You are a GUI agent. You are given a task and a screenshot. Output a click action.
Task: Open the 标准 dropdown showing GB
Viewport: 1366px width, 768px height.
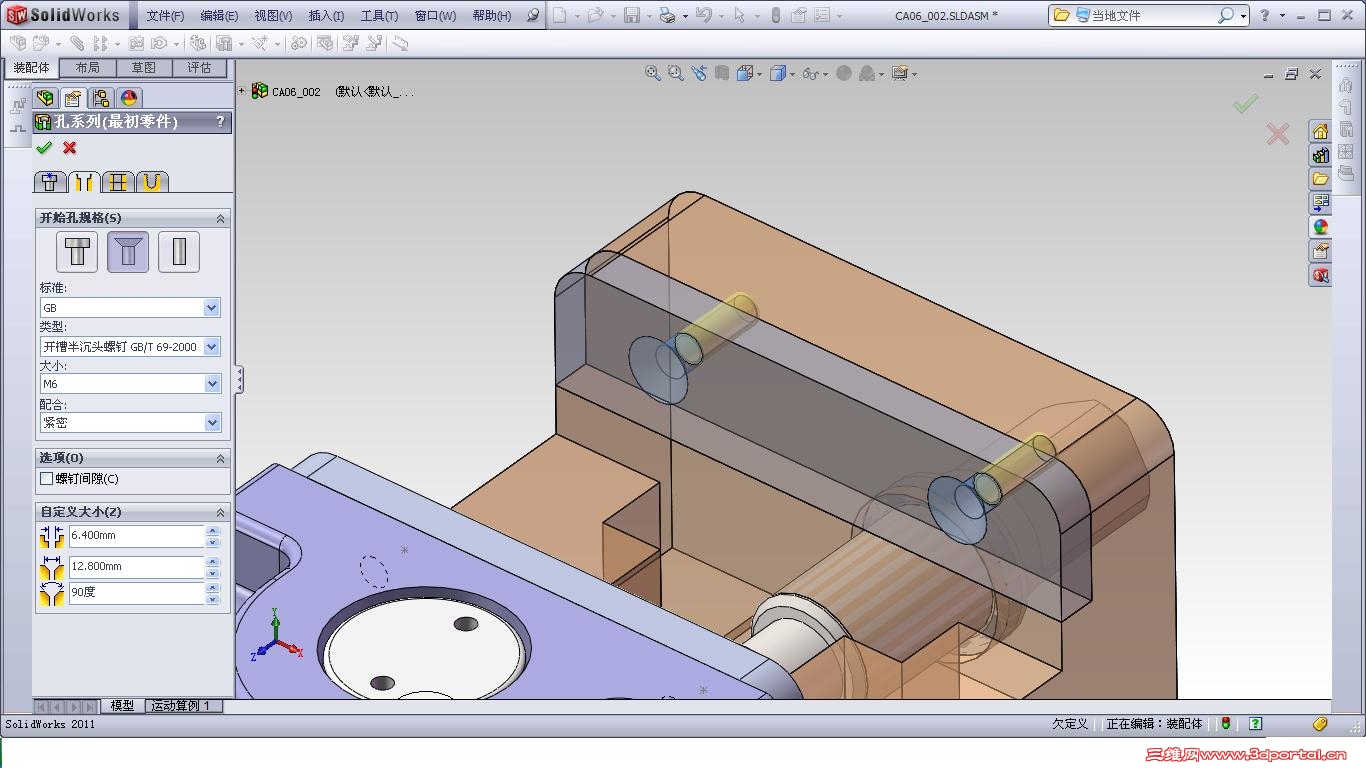[130, 308]
